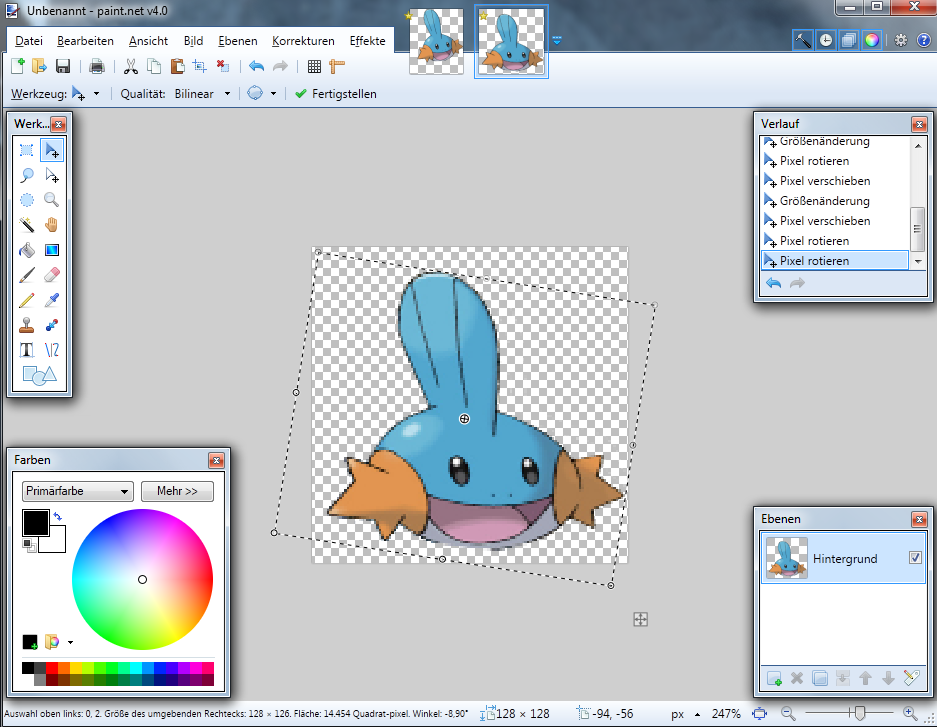Select the Zoom magnifier tool
The height and width of the screenshot is (727, 937).
tap(52, 200)
